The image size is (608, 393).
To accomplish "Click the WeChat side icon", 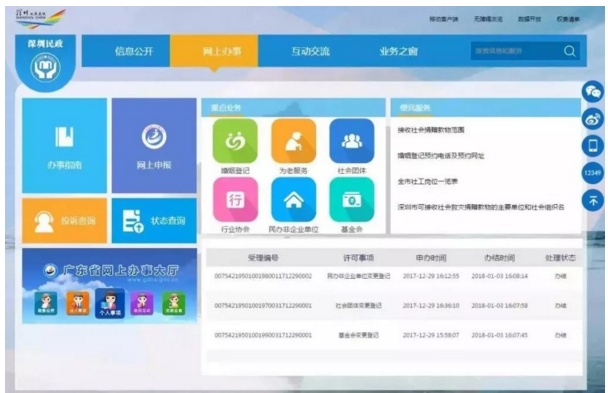I will coord(593,92).
